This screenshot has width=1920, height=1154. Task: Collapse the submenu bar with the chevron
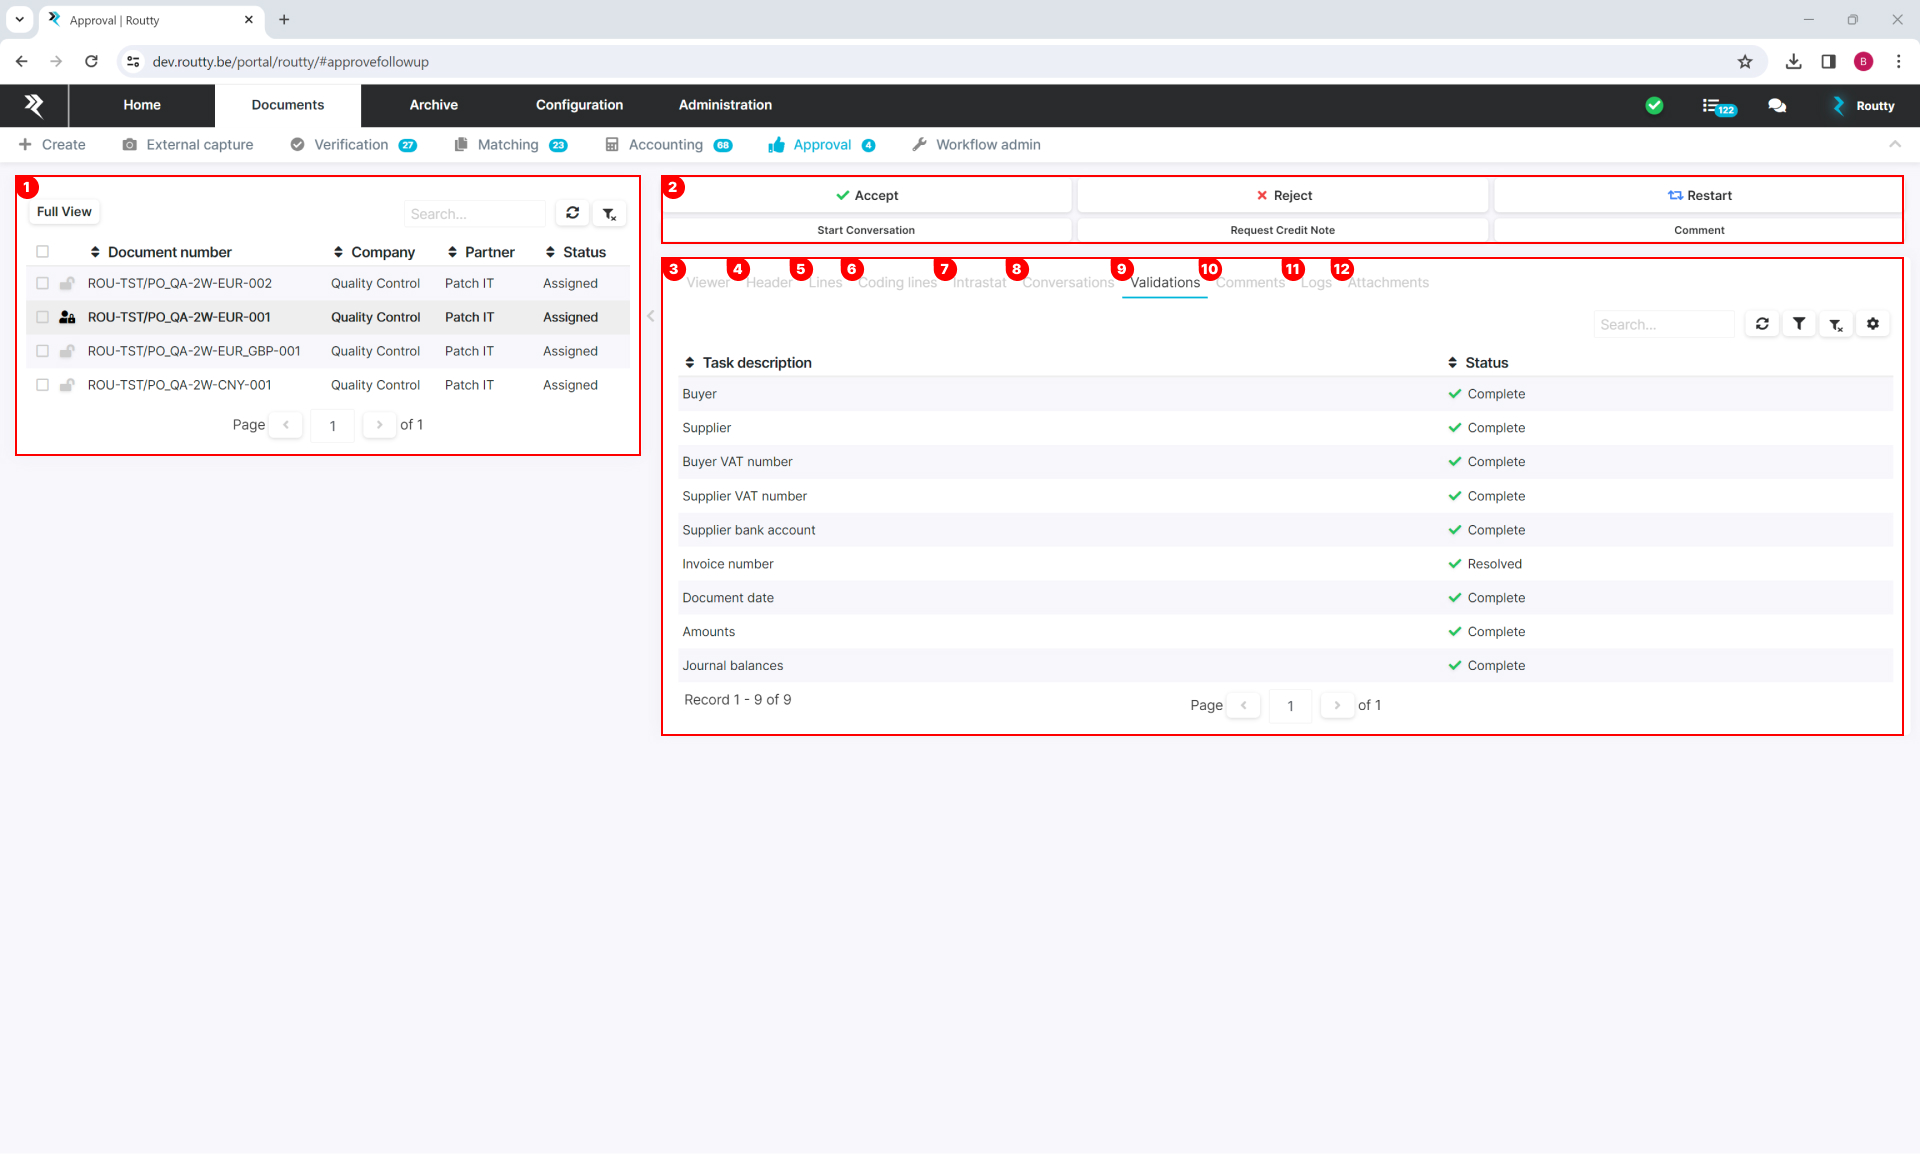pyautogui.click(x=1894, y=145)
